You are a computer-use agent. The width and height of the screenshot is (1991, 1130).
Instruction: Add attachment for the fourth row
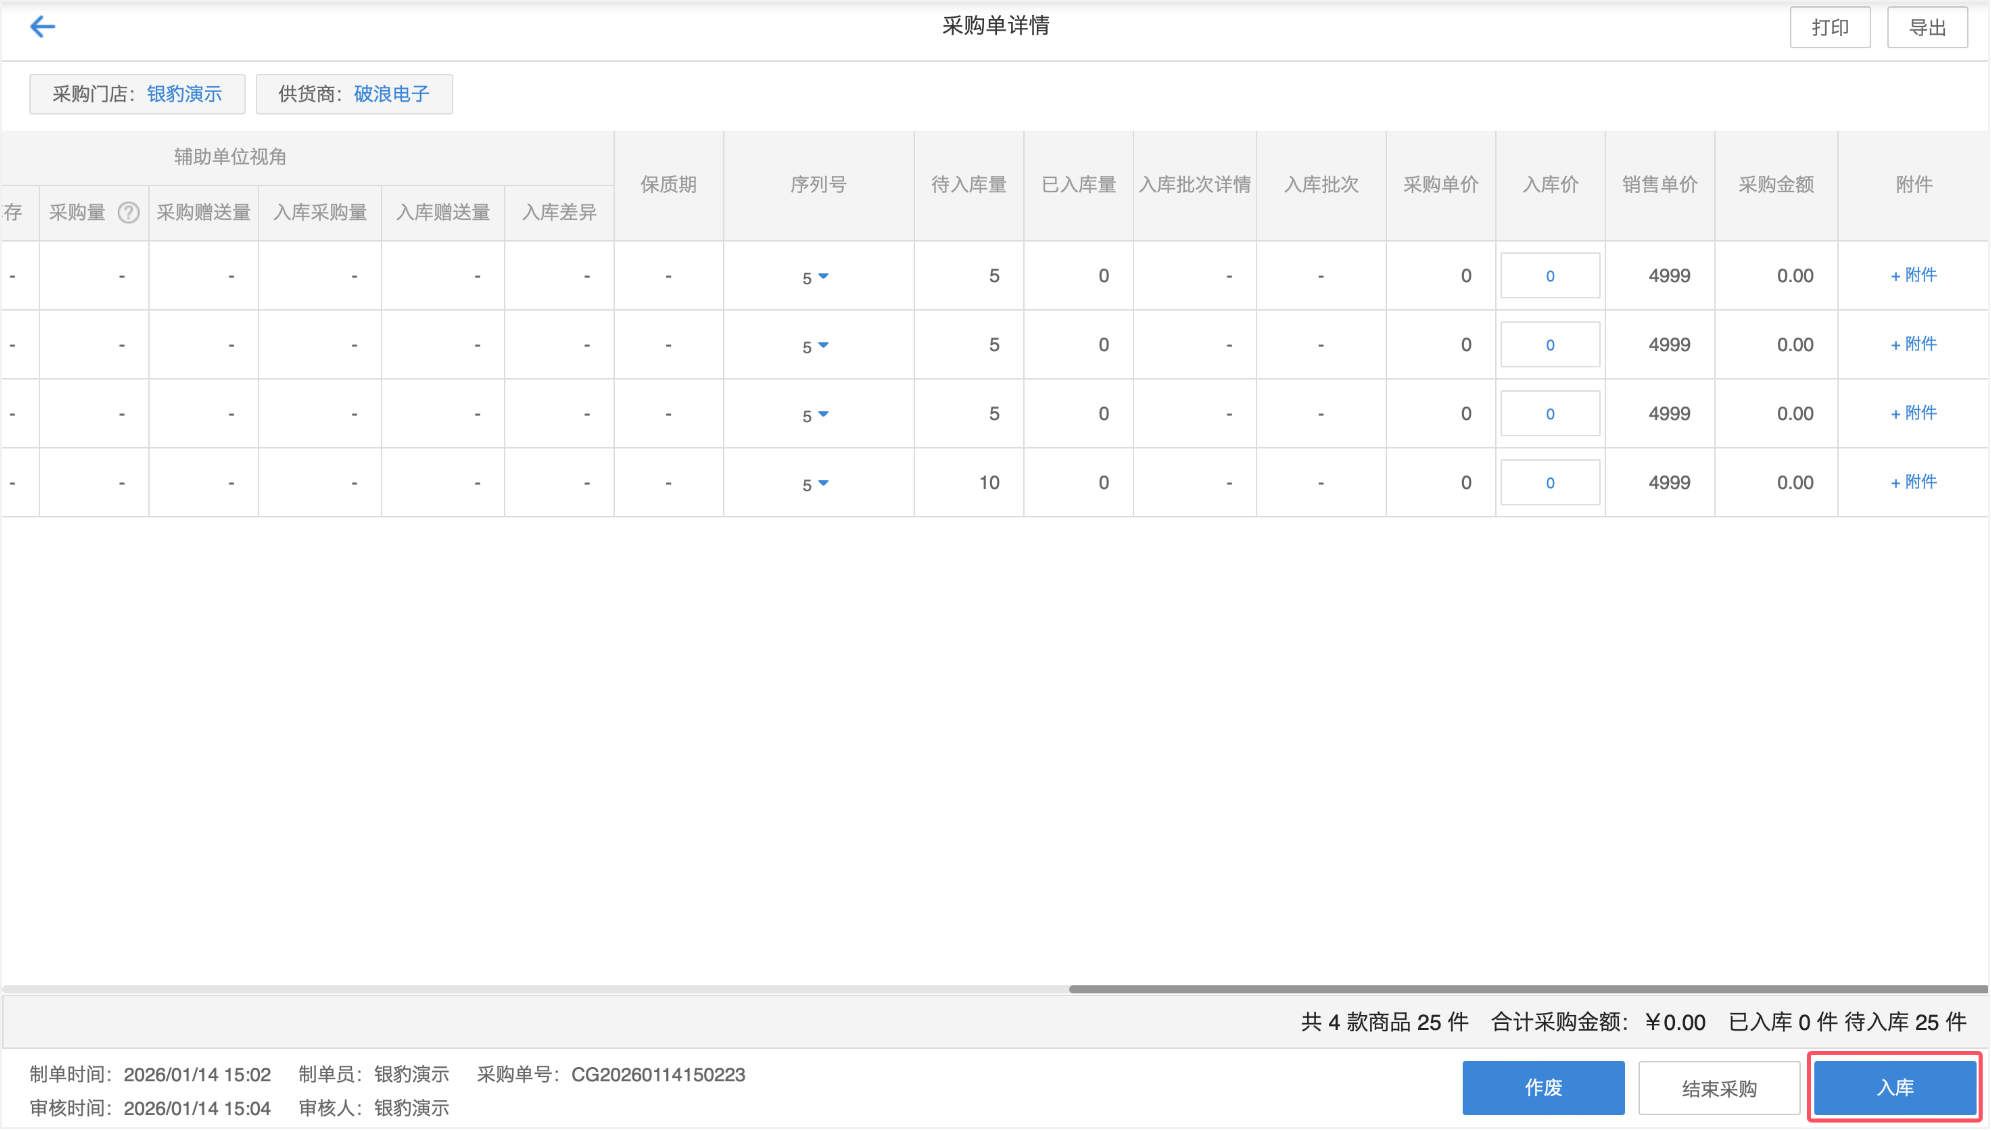(1913, 482)
